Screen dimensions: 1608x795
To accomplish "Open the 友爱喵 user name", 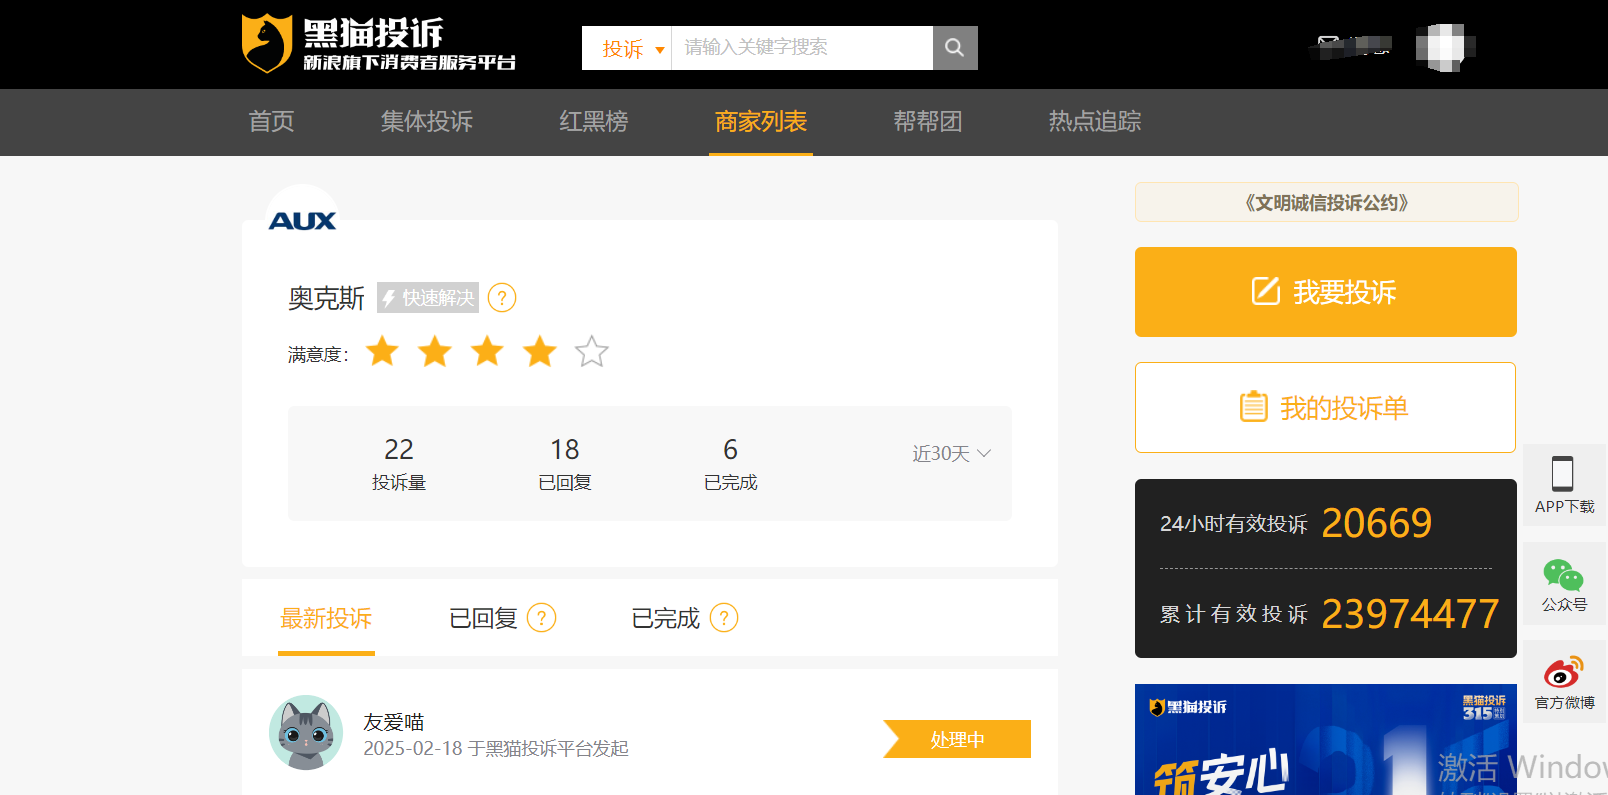I will pyautogui.click(x=394, y=722).
